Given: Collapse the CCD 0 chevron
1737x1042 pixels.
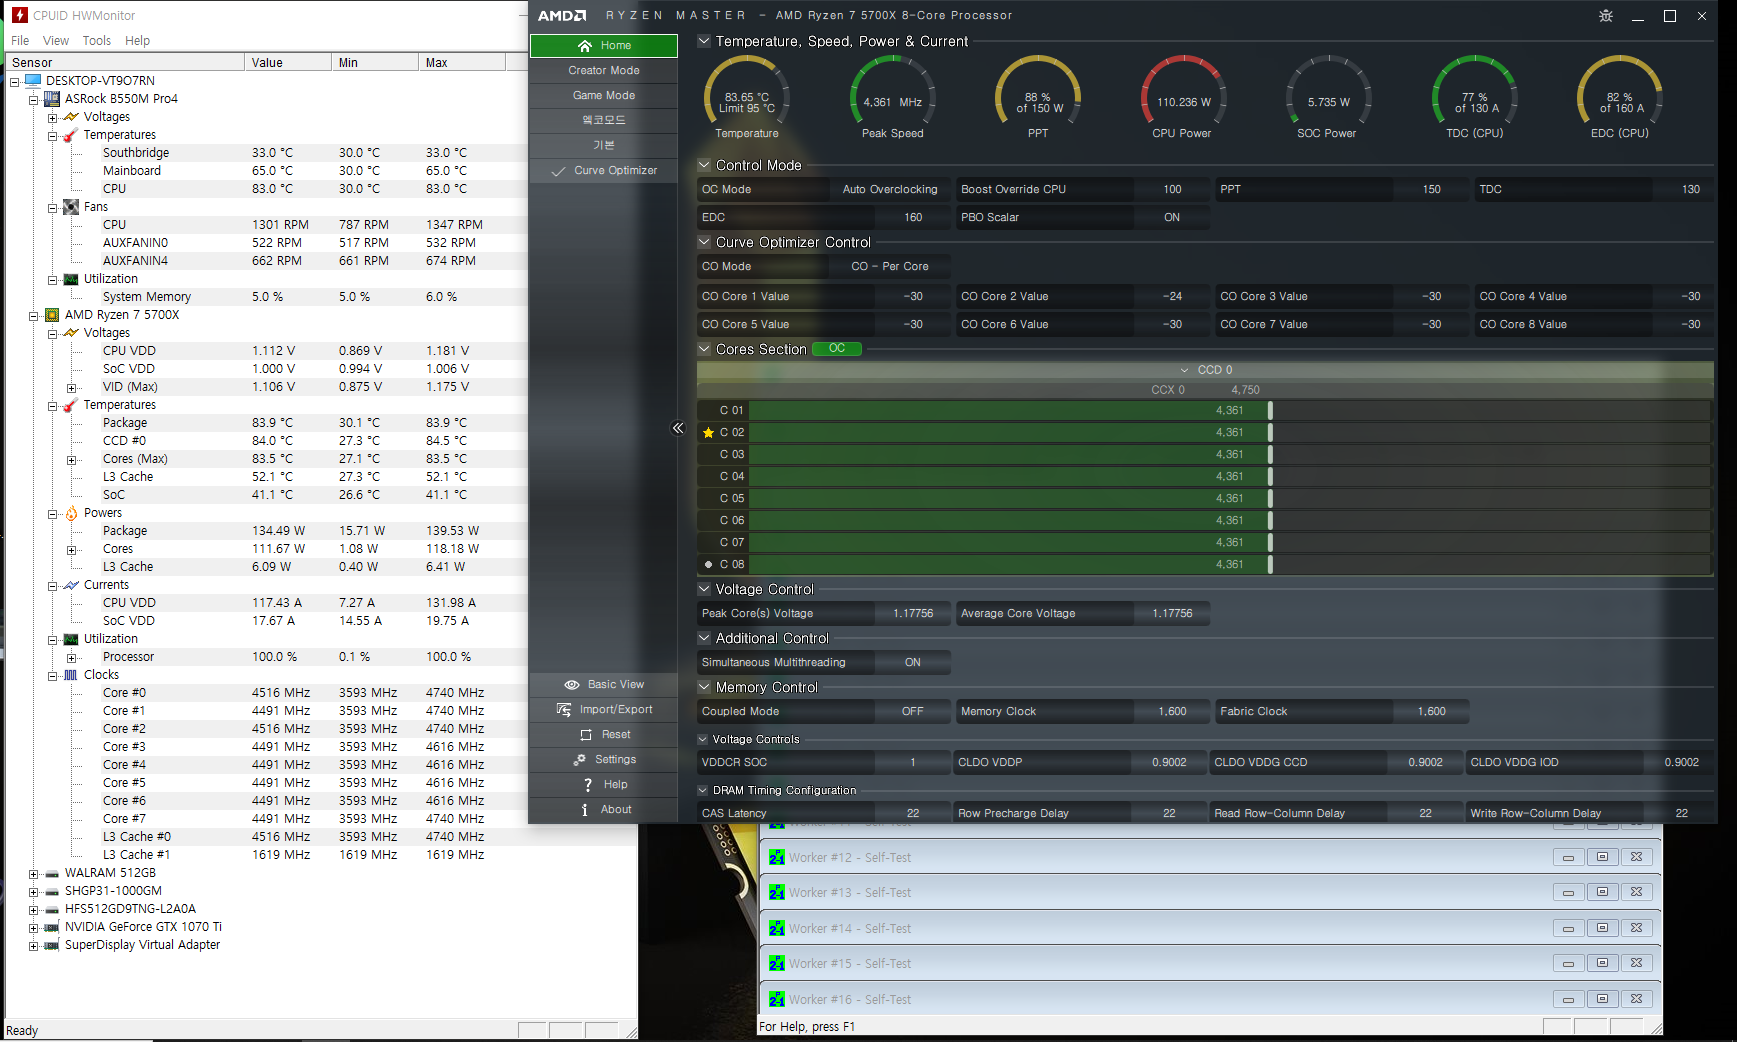Looking at the screenshot, I should (x=1185, y=371).
